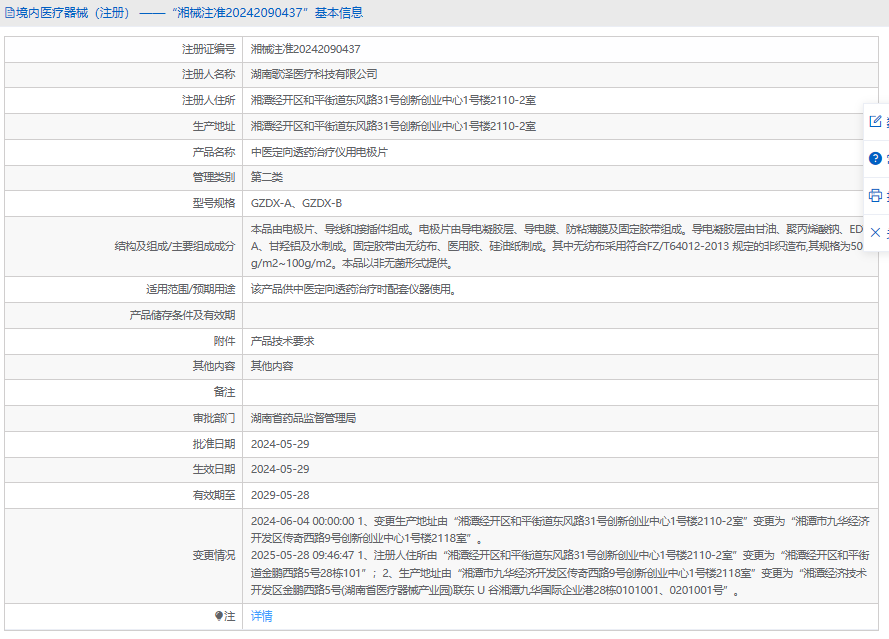
Task: Click the printer icon in the side panel
Action: (x=875, y=196)
